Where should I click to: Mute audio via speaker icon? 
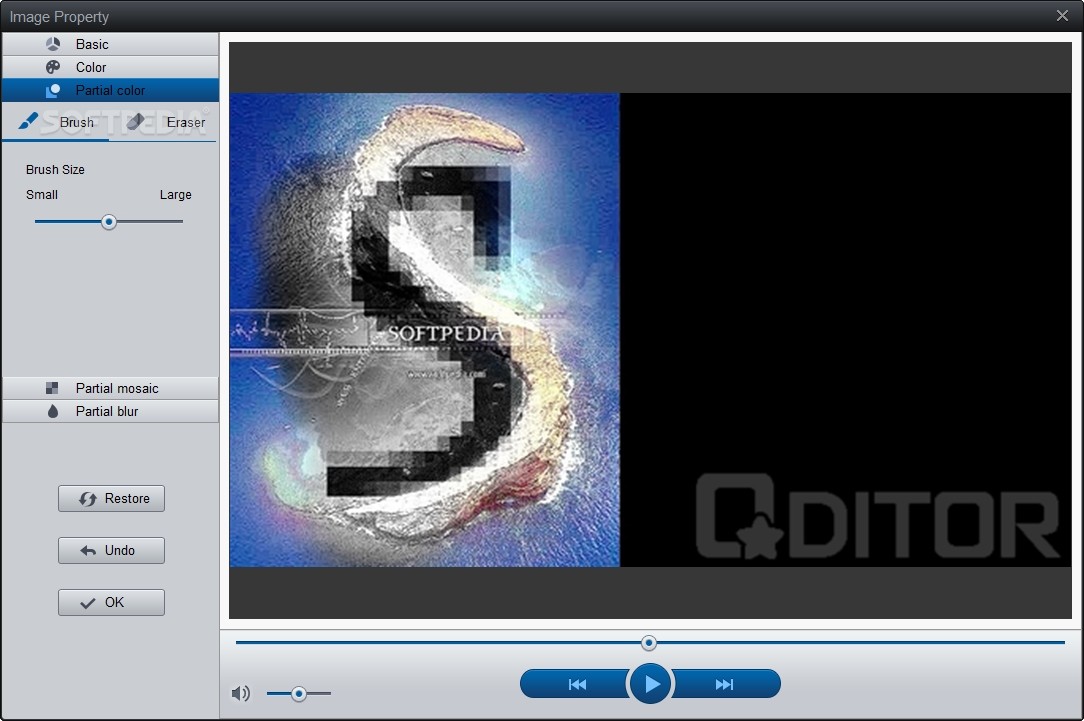coord(241,693)
